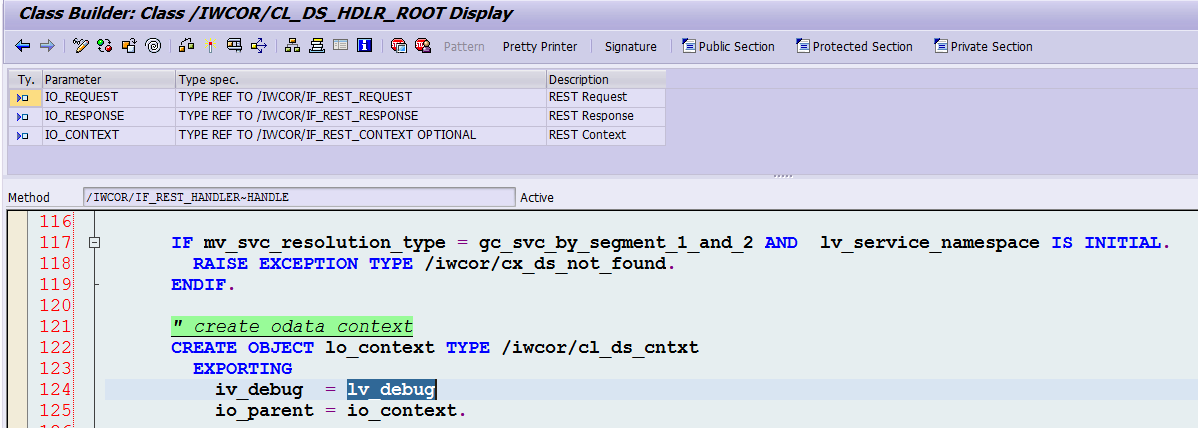This screenshot has width=1198, height=428.
Task: Click type spec /IWCOR/IF_REST_REQUEST cell
Action: [x=361, y=97]
